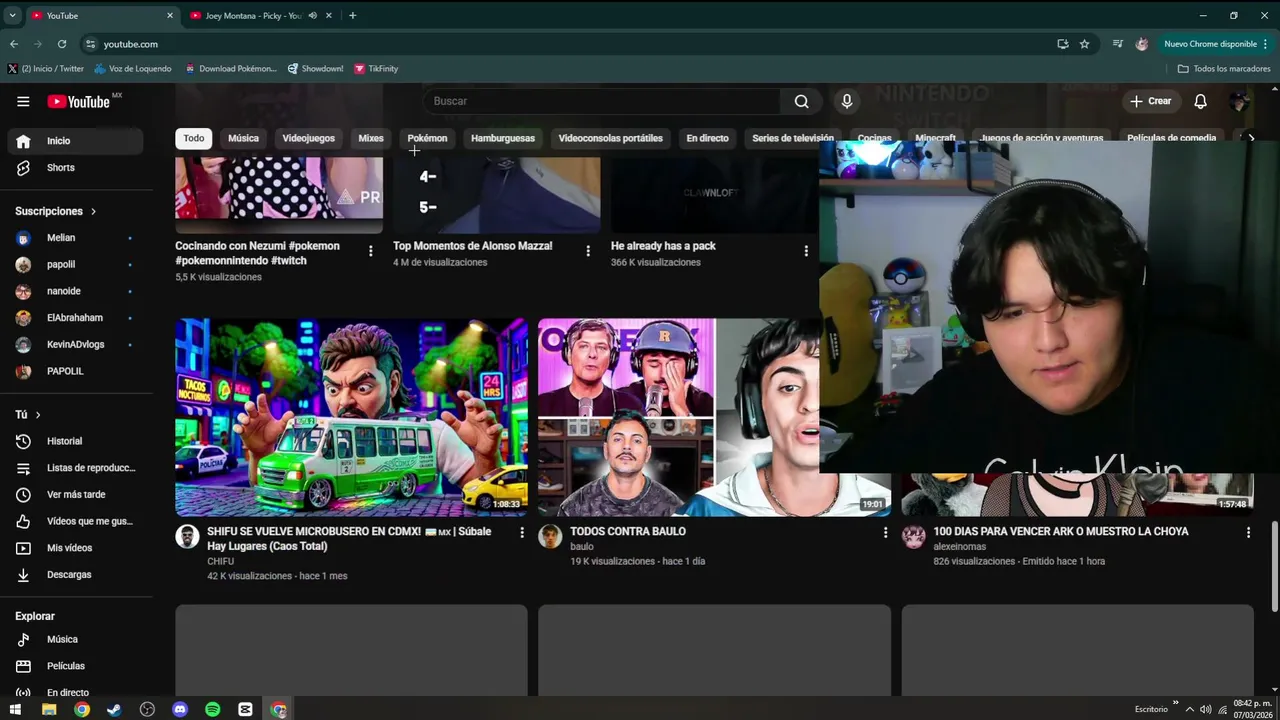This screenshot has width=1280, height=720.
Task: Open Historial in the sidebar
Action: tap(75, 441)
